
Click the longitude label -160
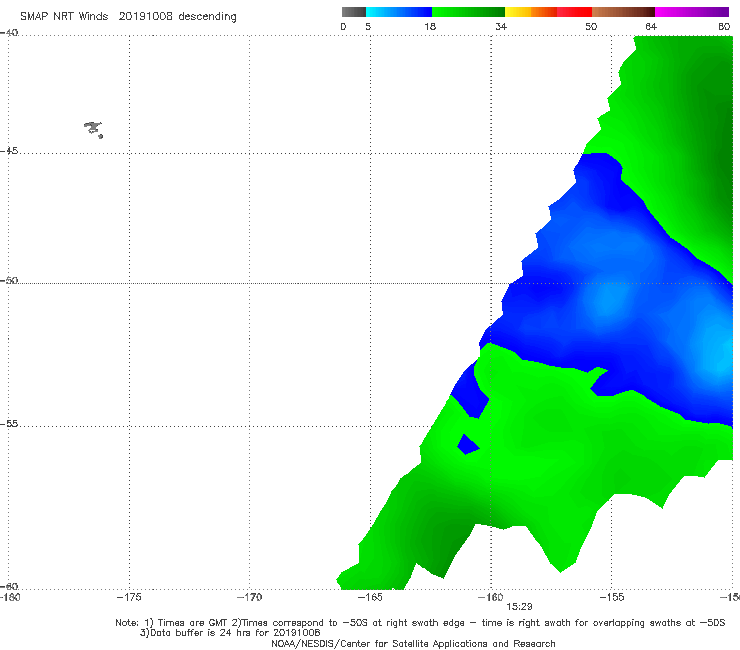tap(490, 597)
